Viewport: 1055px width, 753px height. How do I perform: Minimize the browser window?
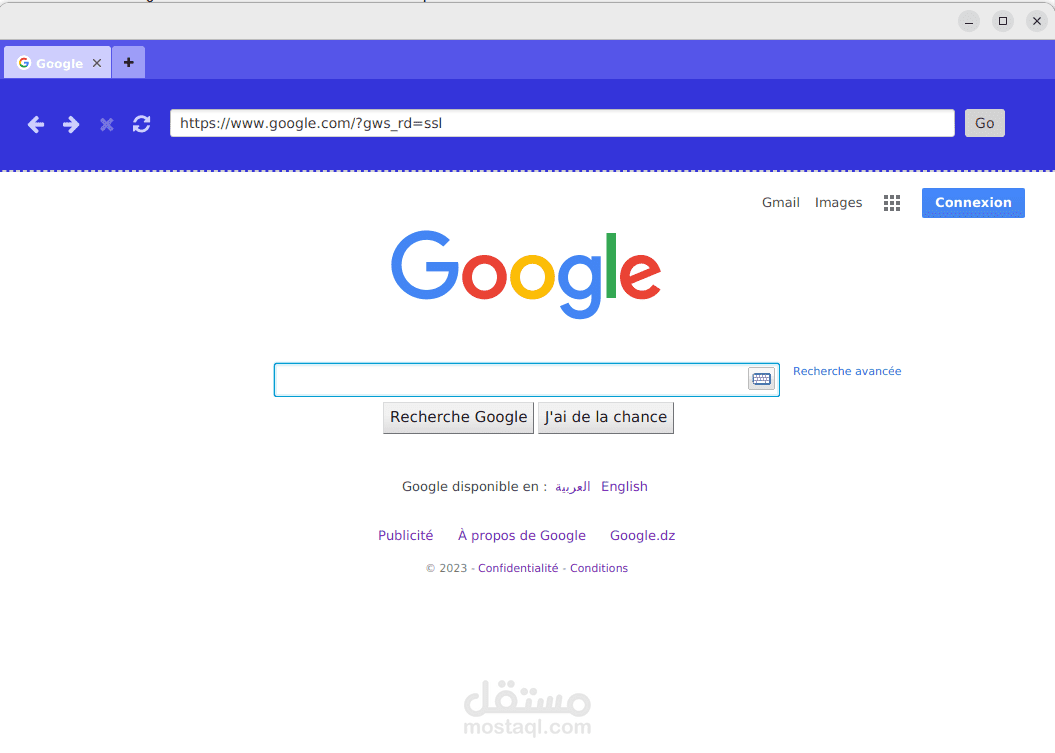[x=969, y=22]
